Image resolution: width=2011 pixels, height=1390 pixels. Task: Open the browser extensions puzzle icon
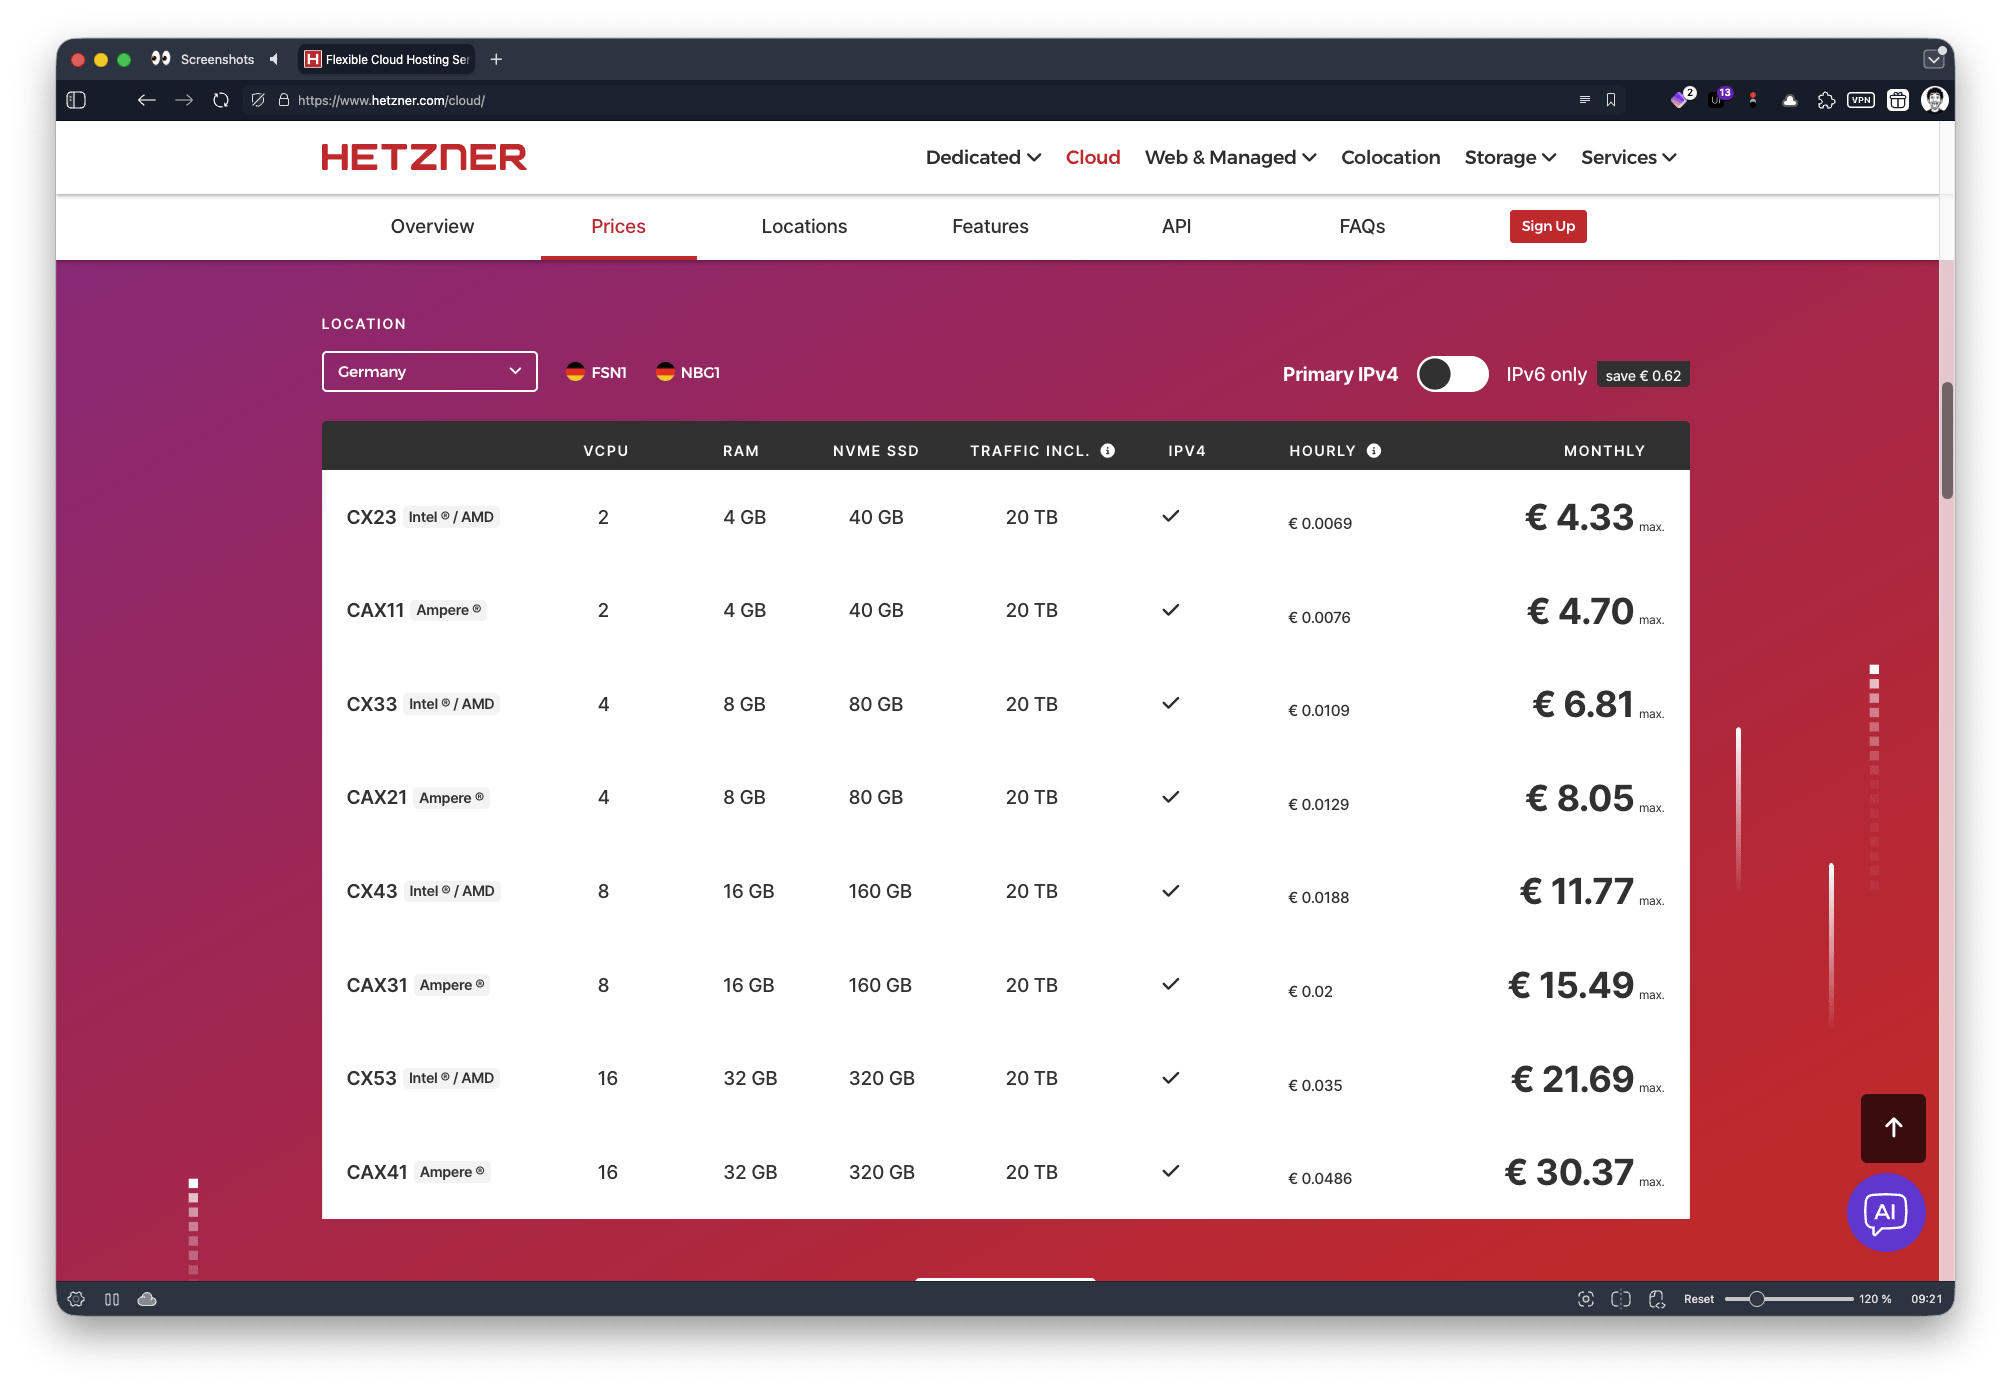pyautogui.click(x=1826, y=100)
